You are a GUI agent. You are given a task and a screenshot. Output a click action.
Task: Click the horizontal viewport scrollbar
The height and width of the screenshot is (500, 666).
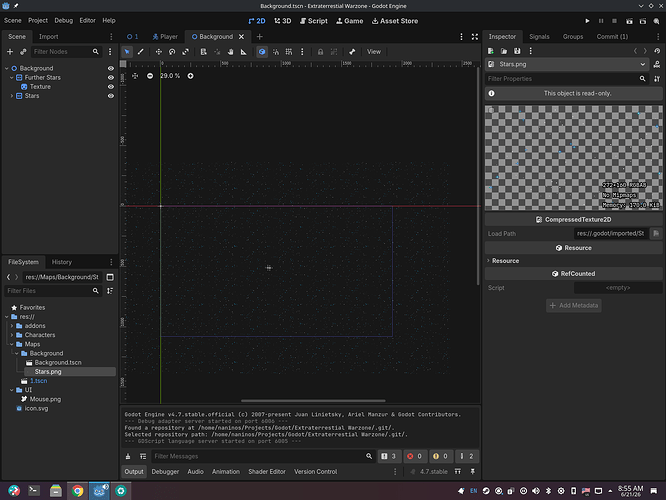click(313, 401)
